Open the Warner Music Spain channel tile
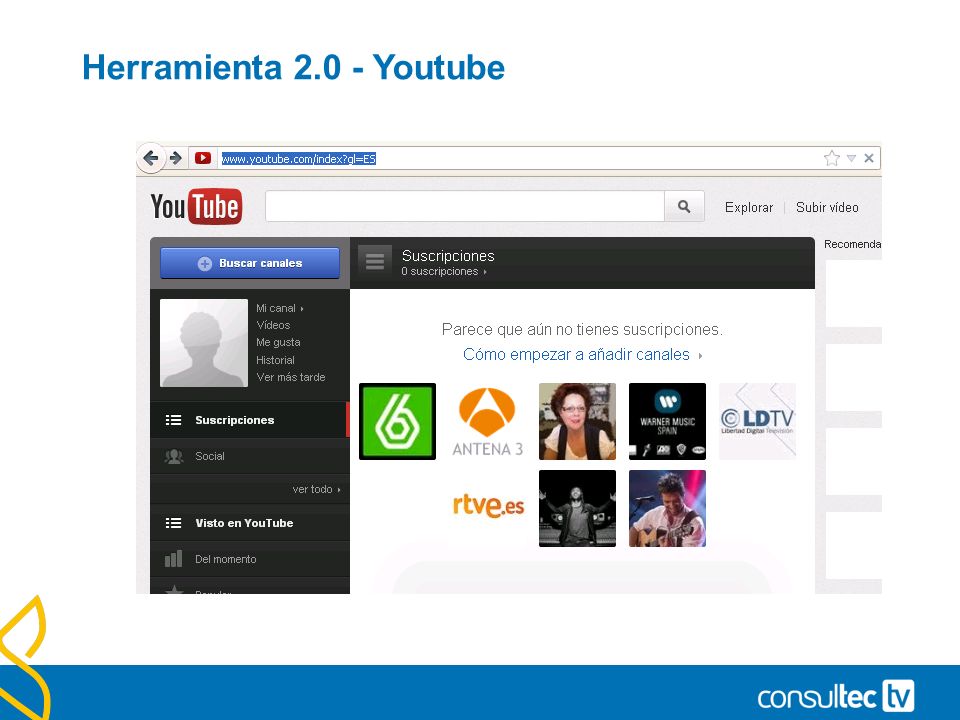Viewport: 960px width, 720px height. (667, 421)
